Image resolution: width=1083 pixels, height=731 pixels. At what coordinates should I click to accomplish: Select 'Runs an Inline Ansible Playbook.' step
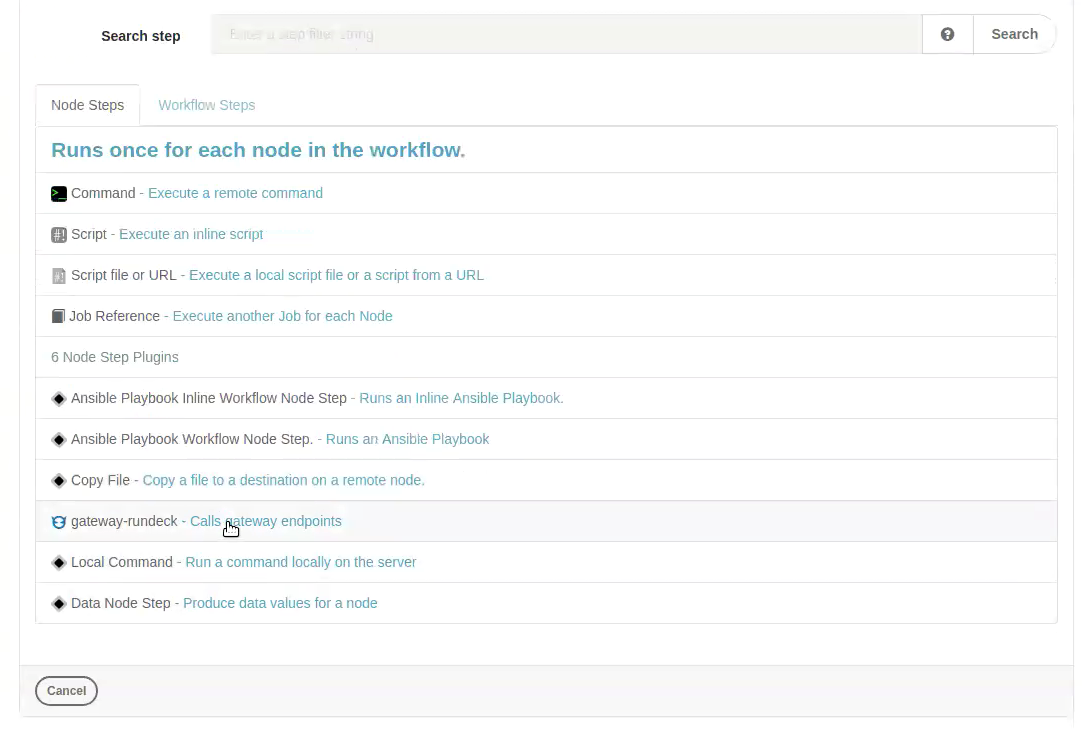point(461,398)
